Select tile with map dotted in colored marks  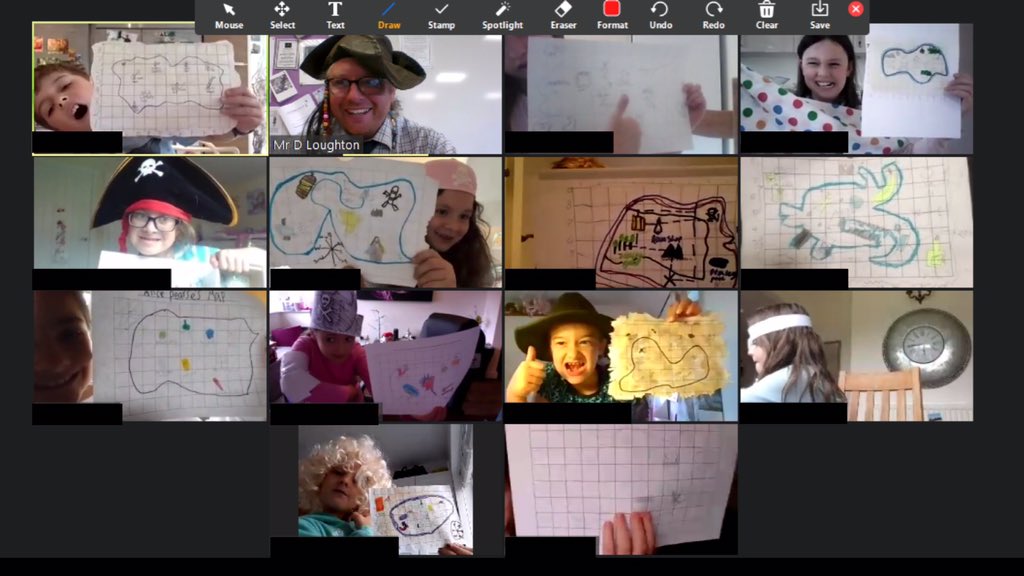coord(150,356)
